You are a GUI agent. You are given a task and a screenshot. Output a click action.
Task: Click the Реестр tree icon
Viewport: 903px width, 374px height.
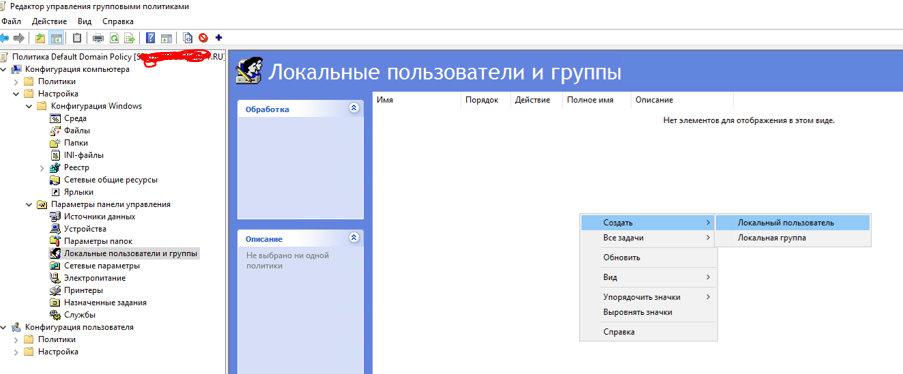coord(55,168)
